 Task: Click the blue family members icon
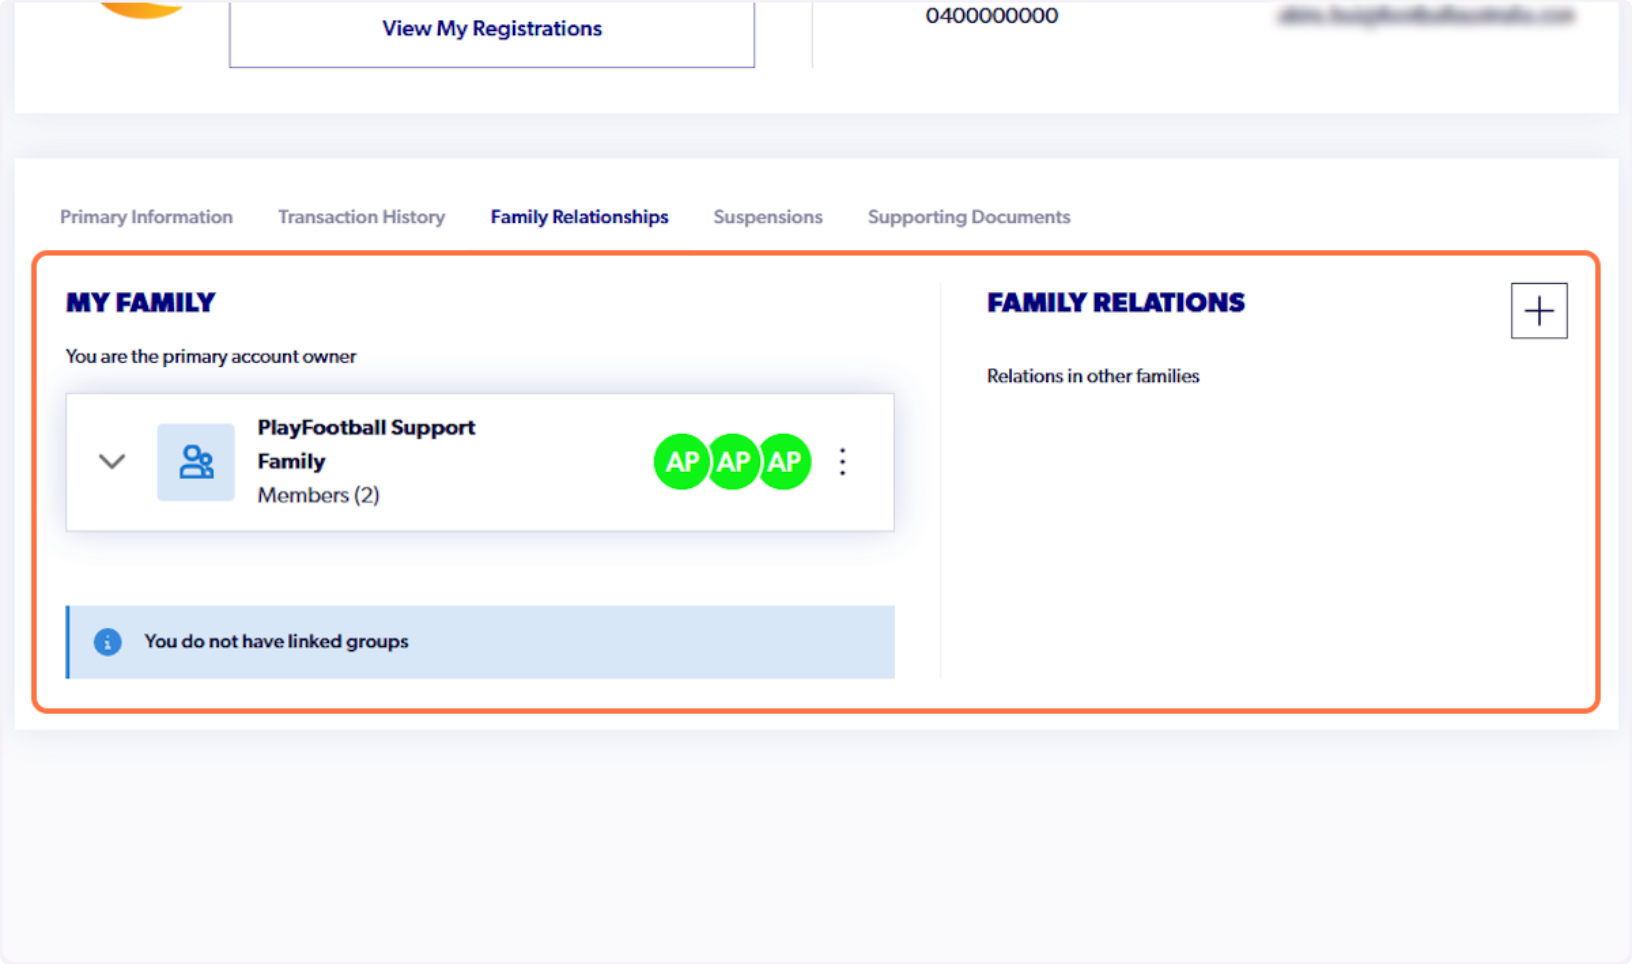195,461
